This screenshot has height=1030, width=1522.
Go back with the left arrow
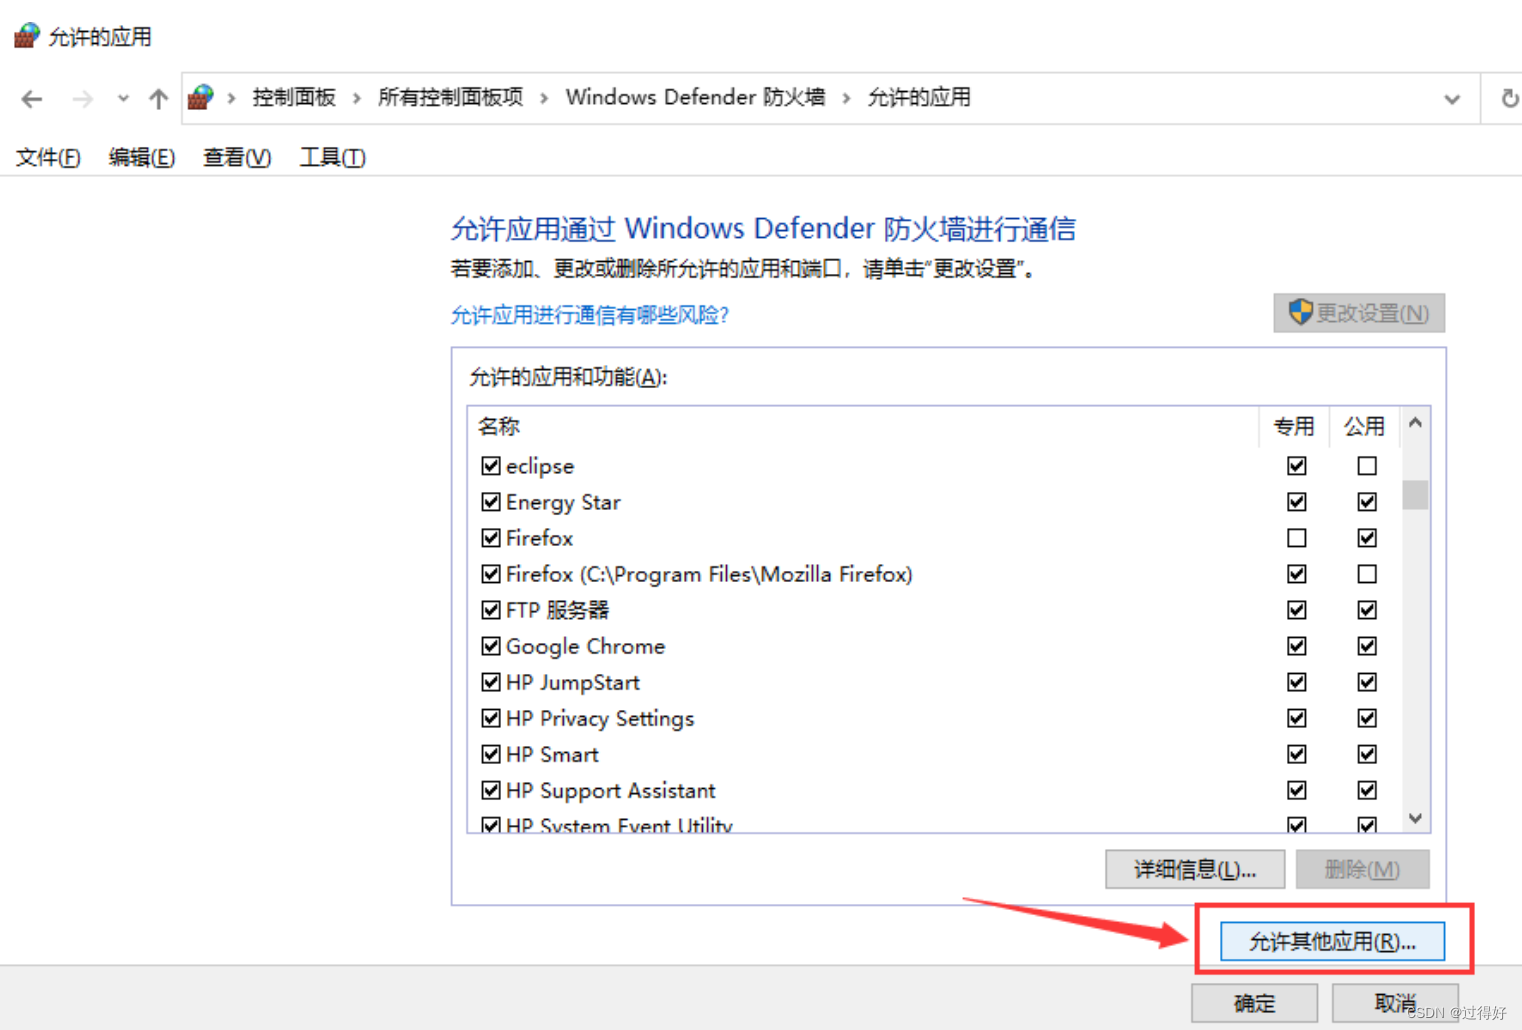(32, 99)
